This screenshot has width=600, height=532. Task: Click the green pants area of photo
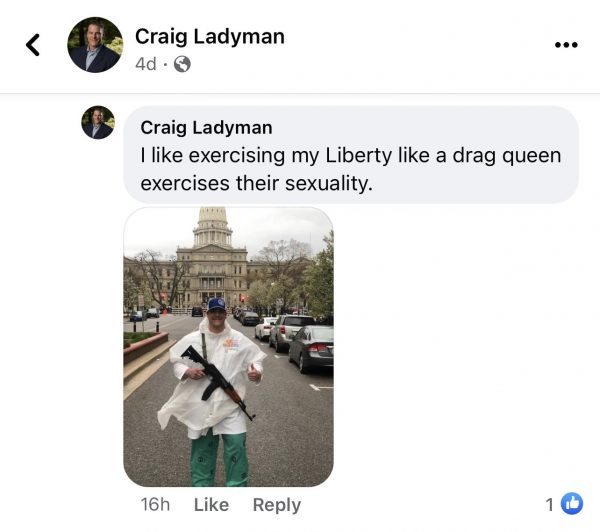coord(220,458)
